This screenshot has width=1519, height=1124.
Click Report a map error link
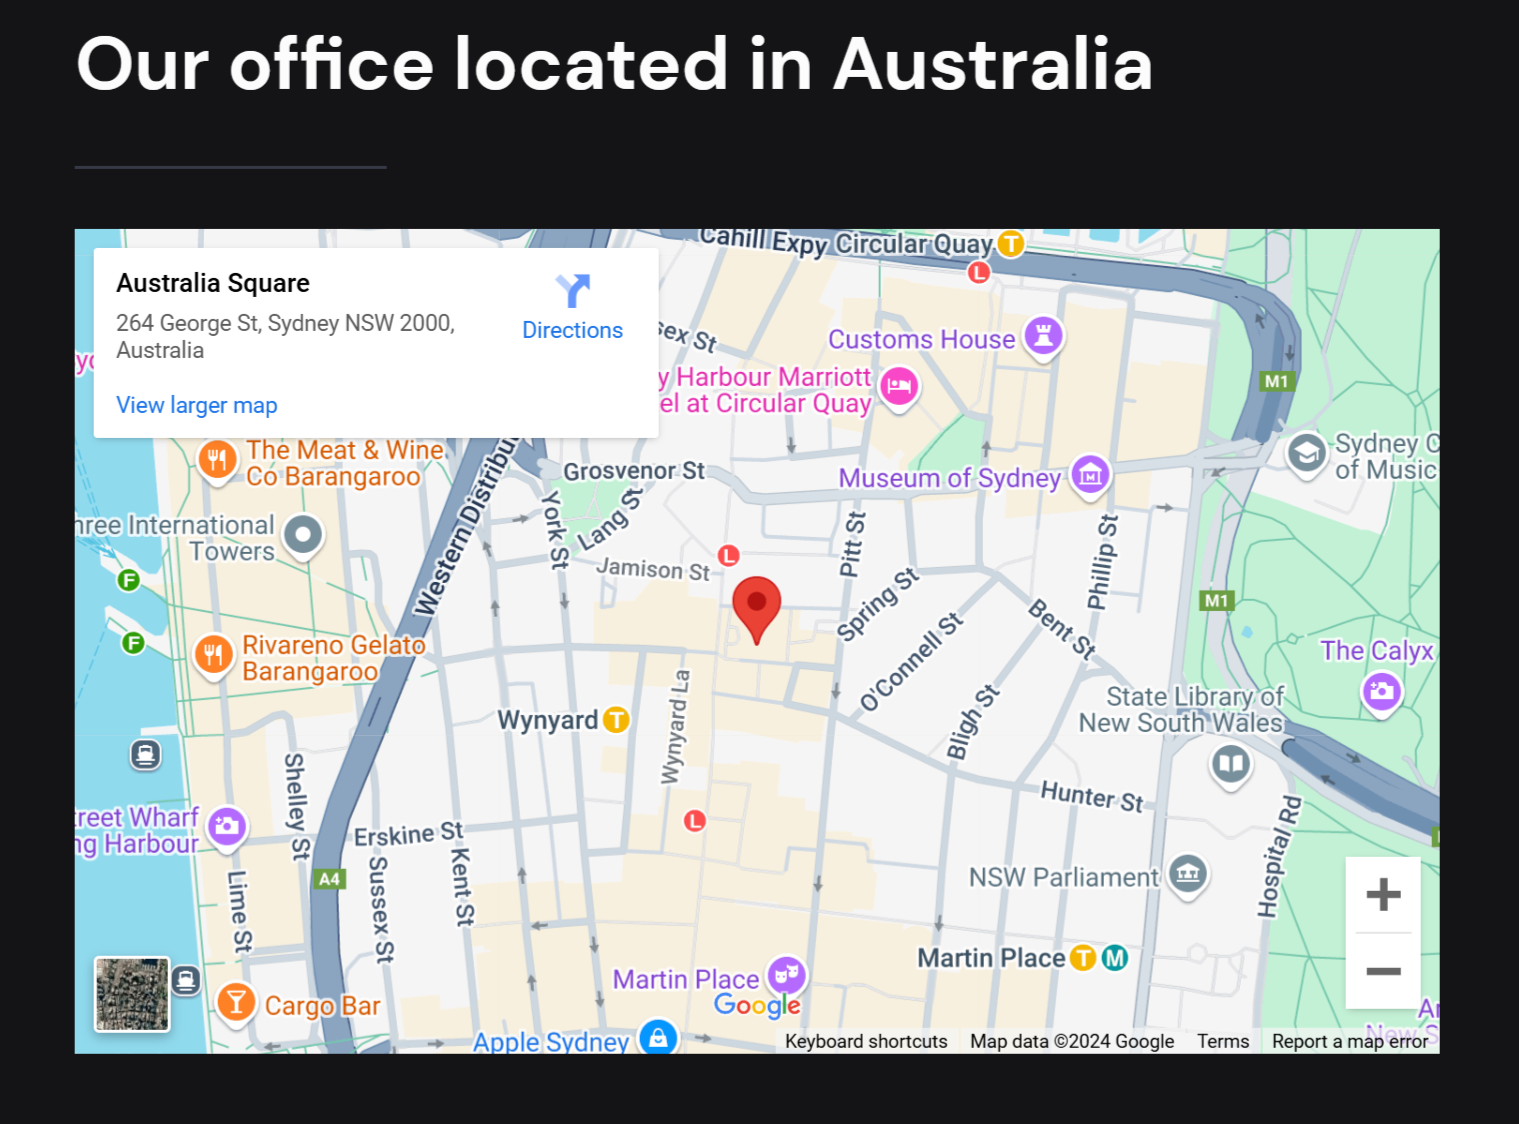click(1350, 1041)
